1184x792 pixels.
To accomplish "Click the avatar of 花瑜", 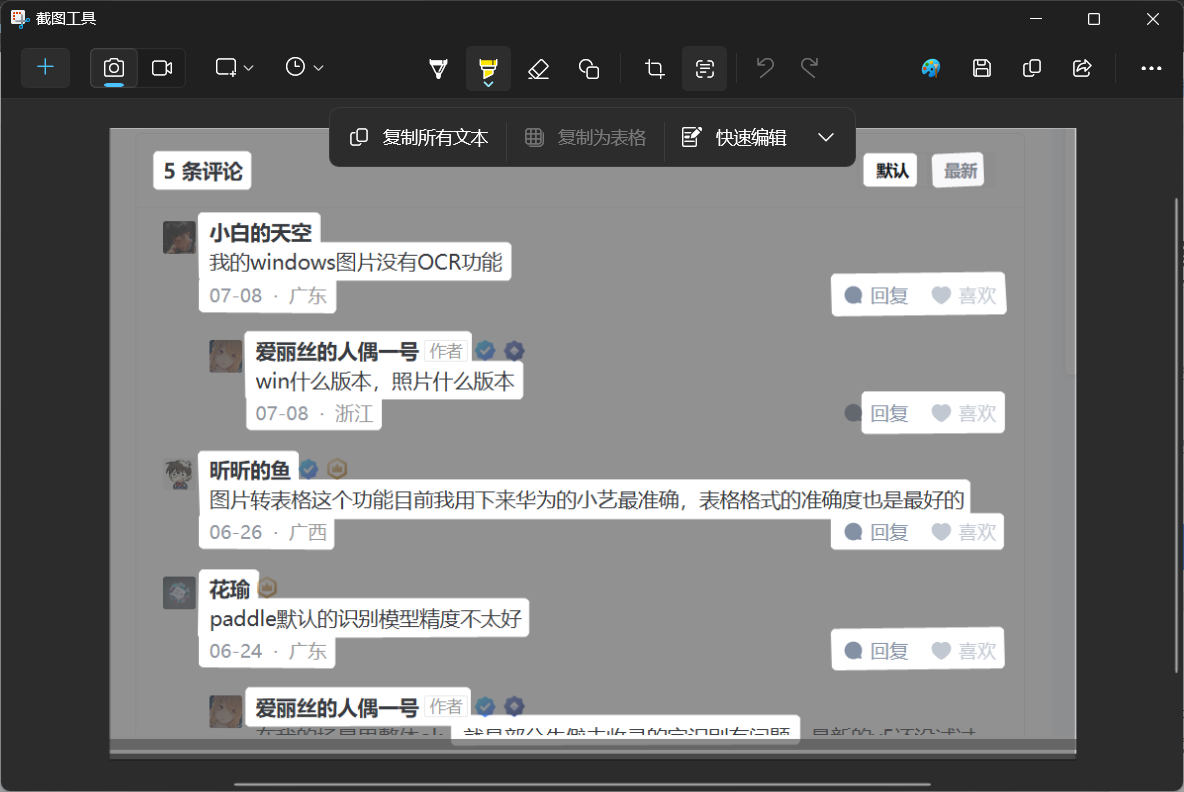I will point(180,593).
